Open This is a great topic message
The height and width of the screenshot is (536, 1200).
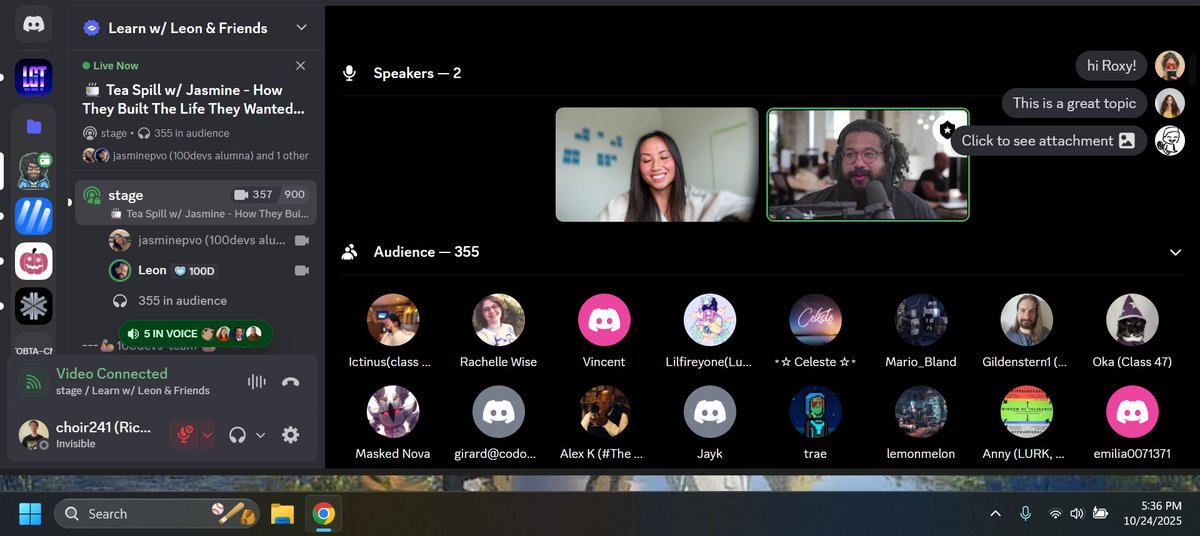click(x=1074, y=103)
